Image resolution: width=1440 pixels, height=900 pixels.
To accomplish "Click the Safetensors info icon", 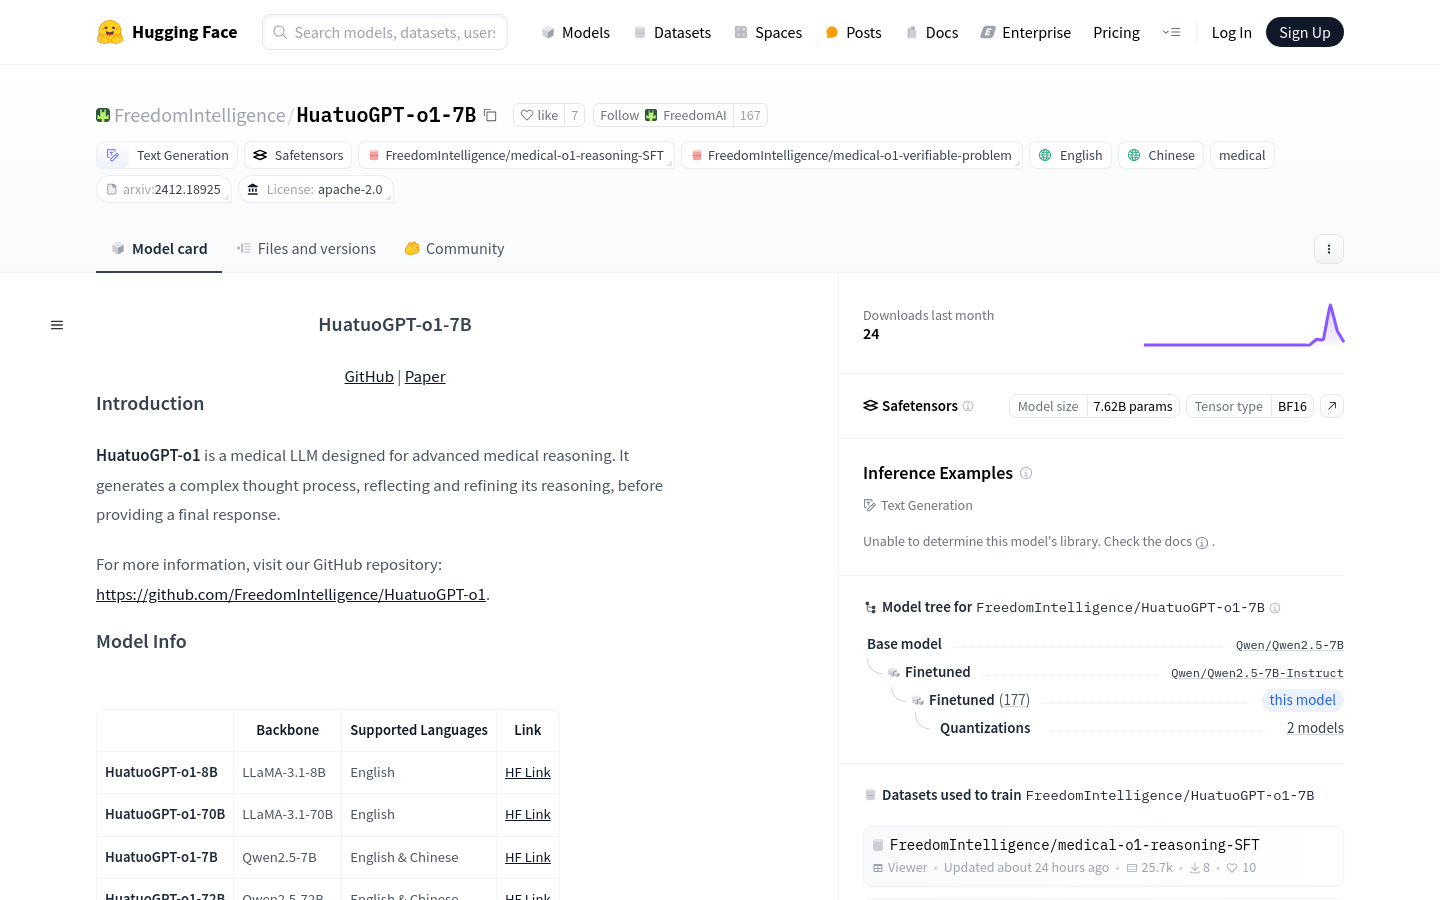I will point(968,406).
